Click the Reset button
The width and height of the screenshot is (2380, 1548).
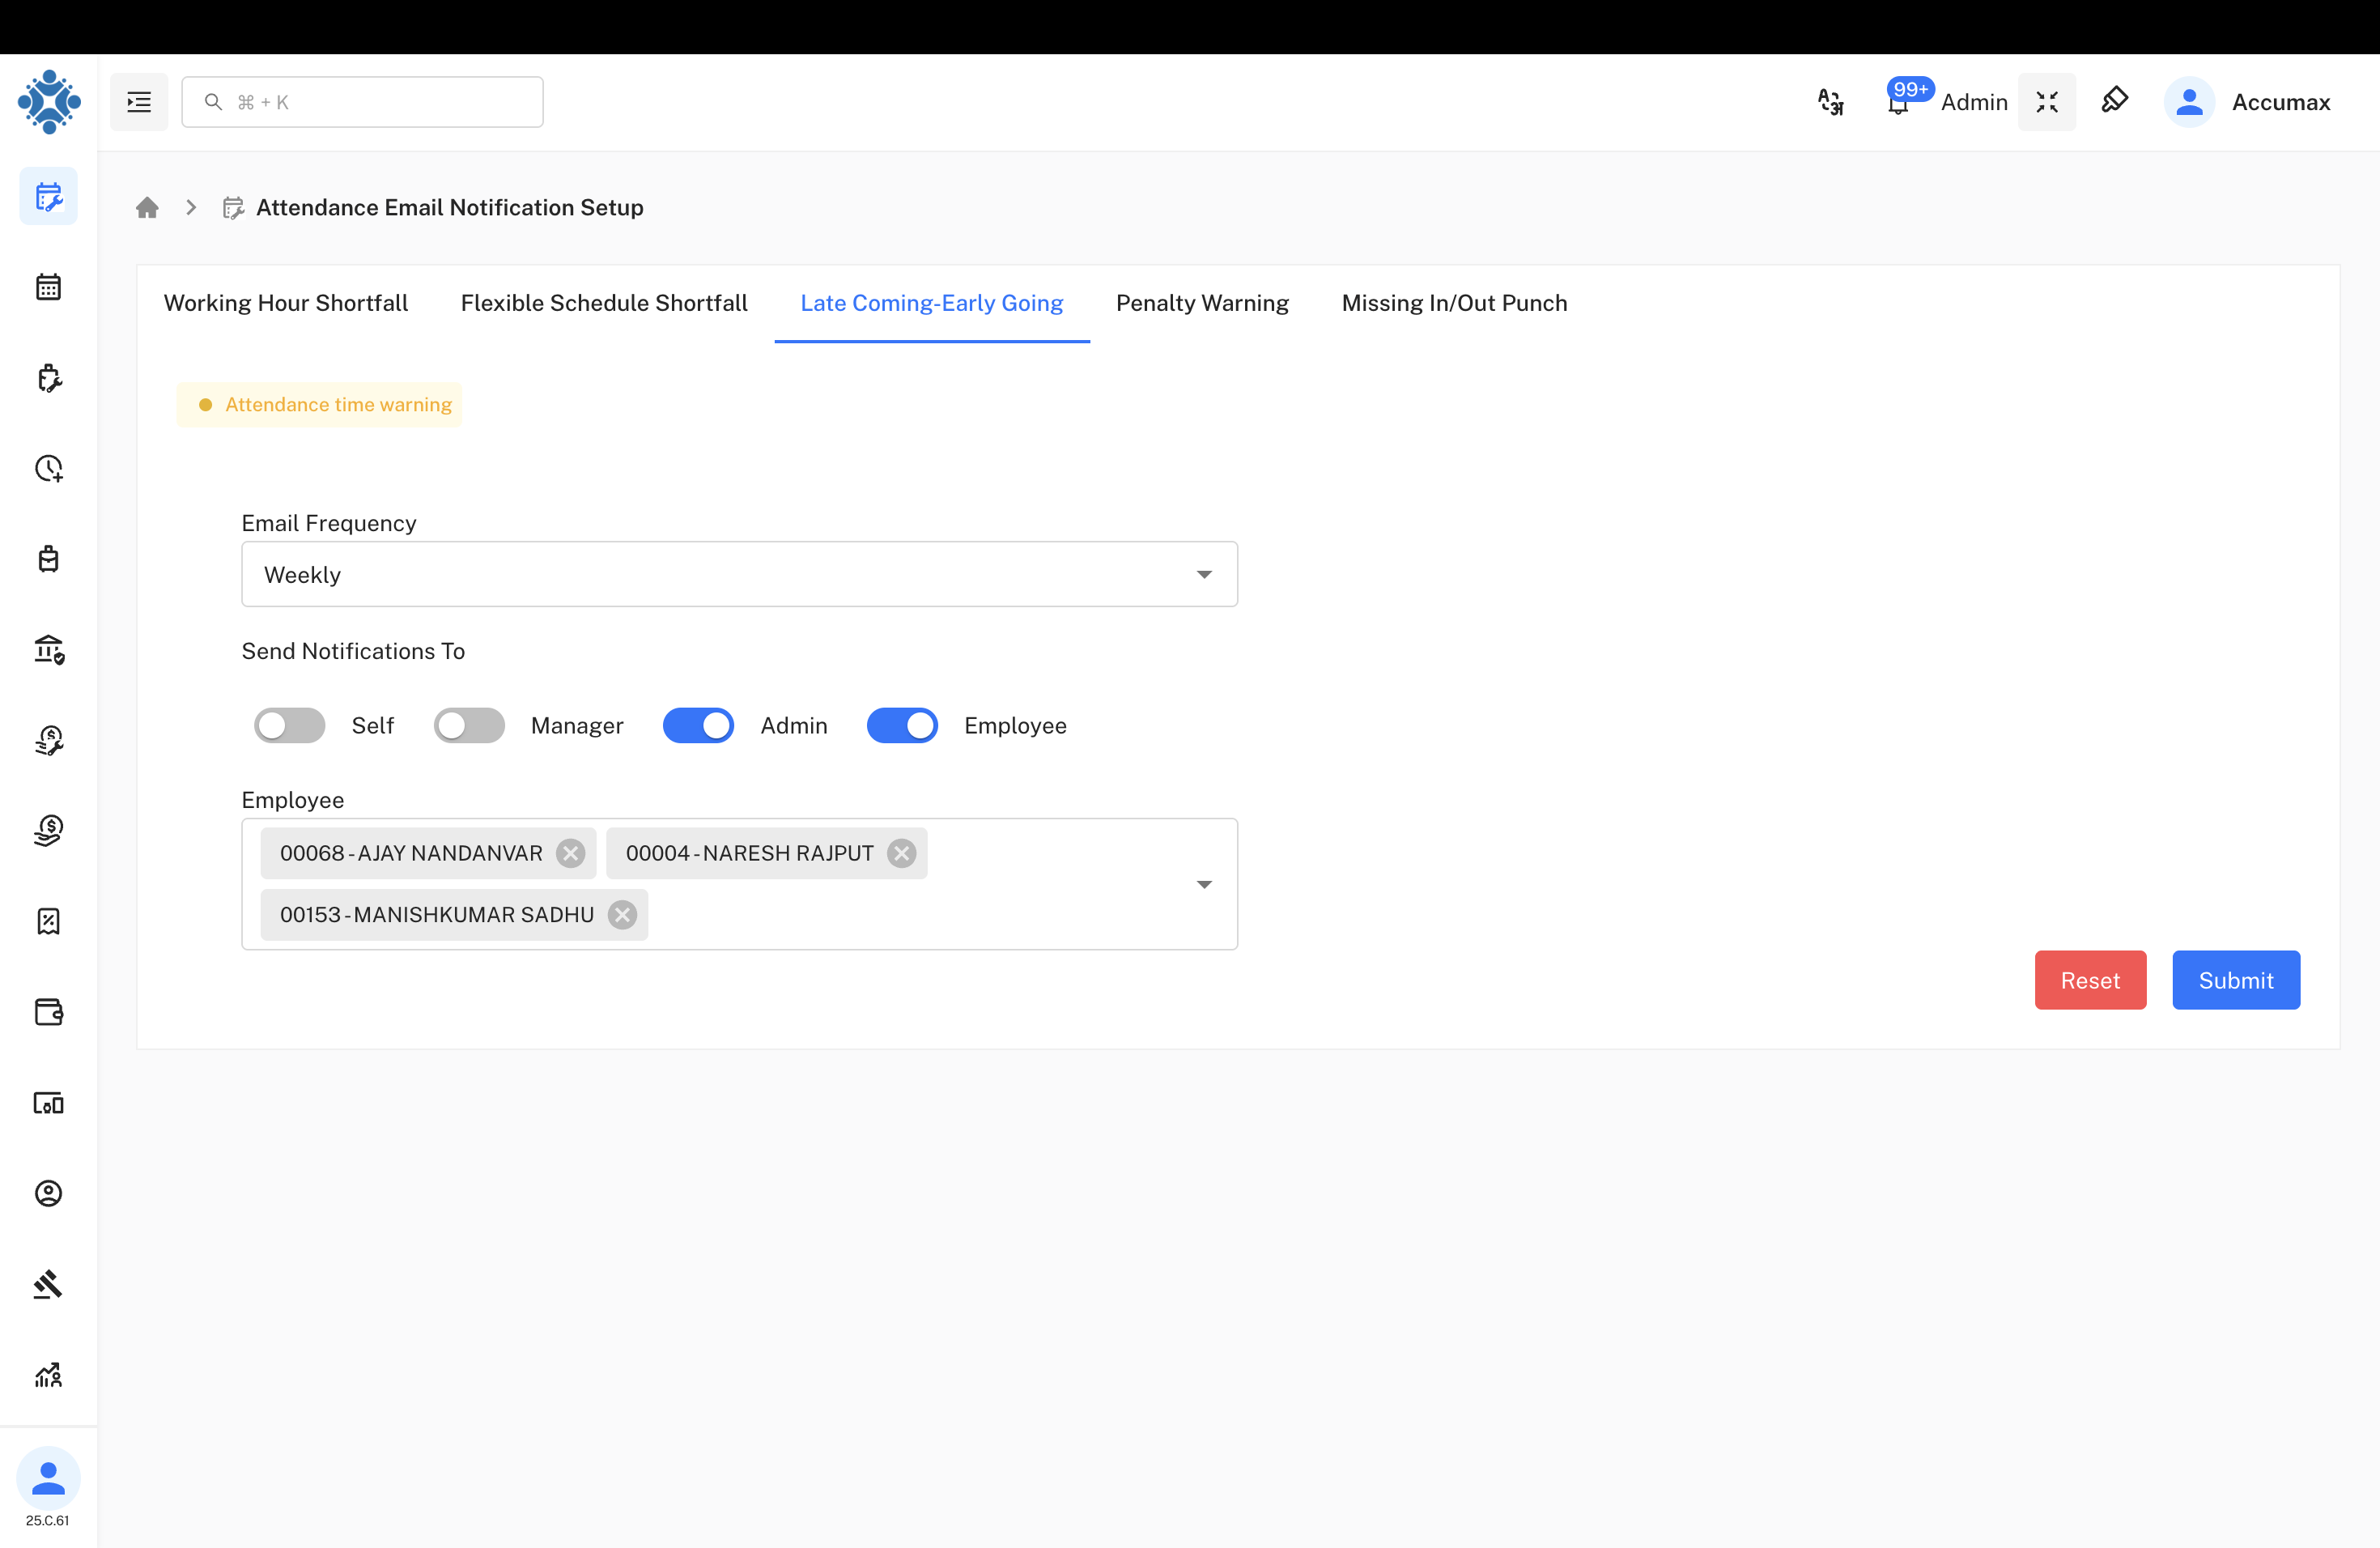click(x=2090, y=980)
